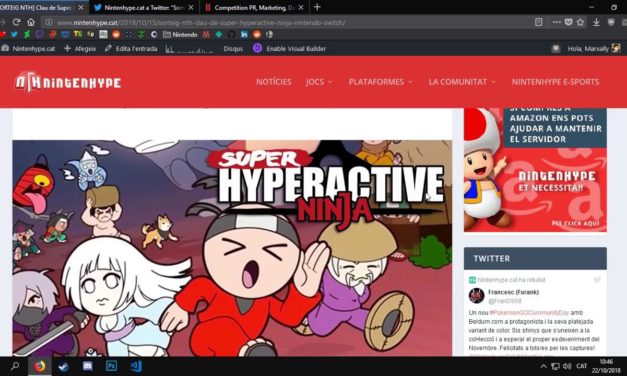Open site information icon in address bar
This screenshot has height=376, width=627.
pyautogui.click(x=49, y=22)
